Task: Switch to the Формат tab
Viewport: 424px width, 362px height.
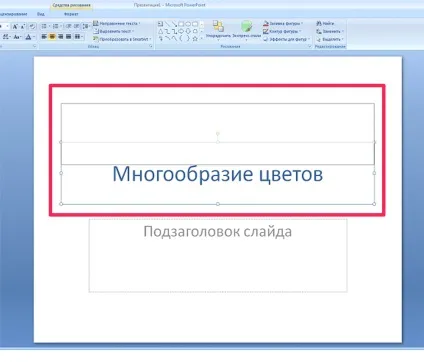Action: pos(71,14)
